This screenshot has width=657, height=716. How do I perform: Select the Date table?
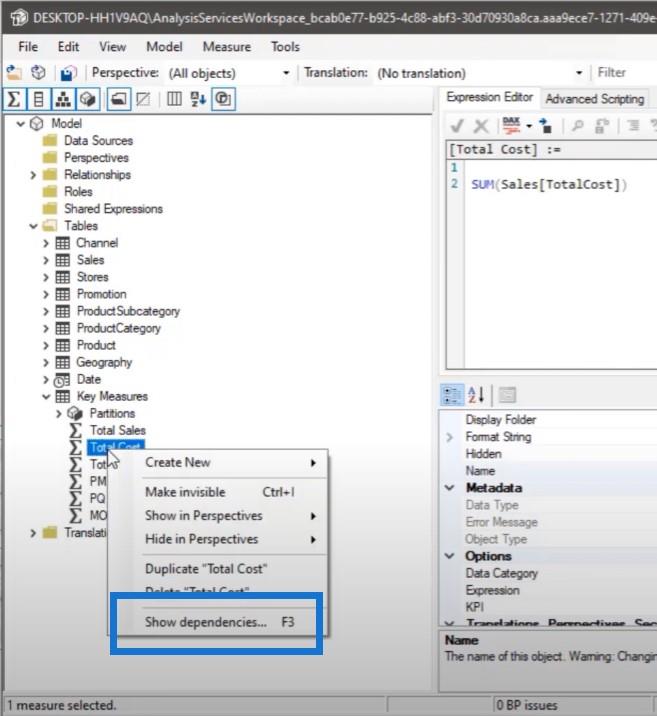click(89, 379)
